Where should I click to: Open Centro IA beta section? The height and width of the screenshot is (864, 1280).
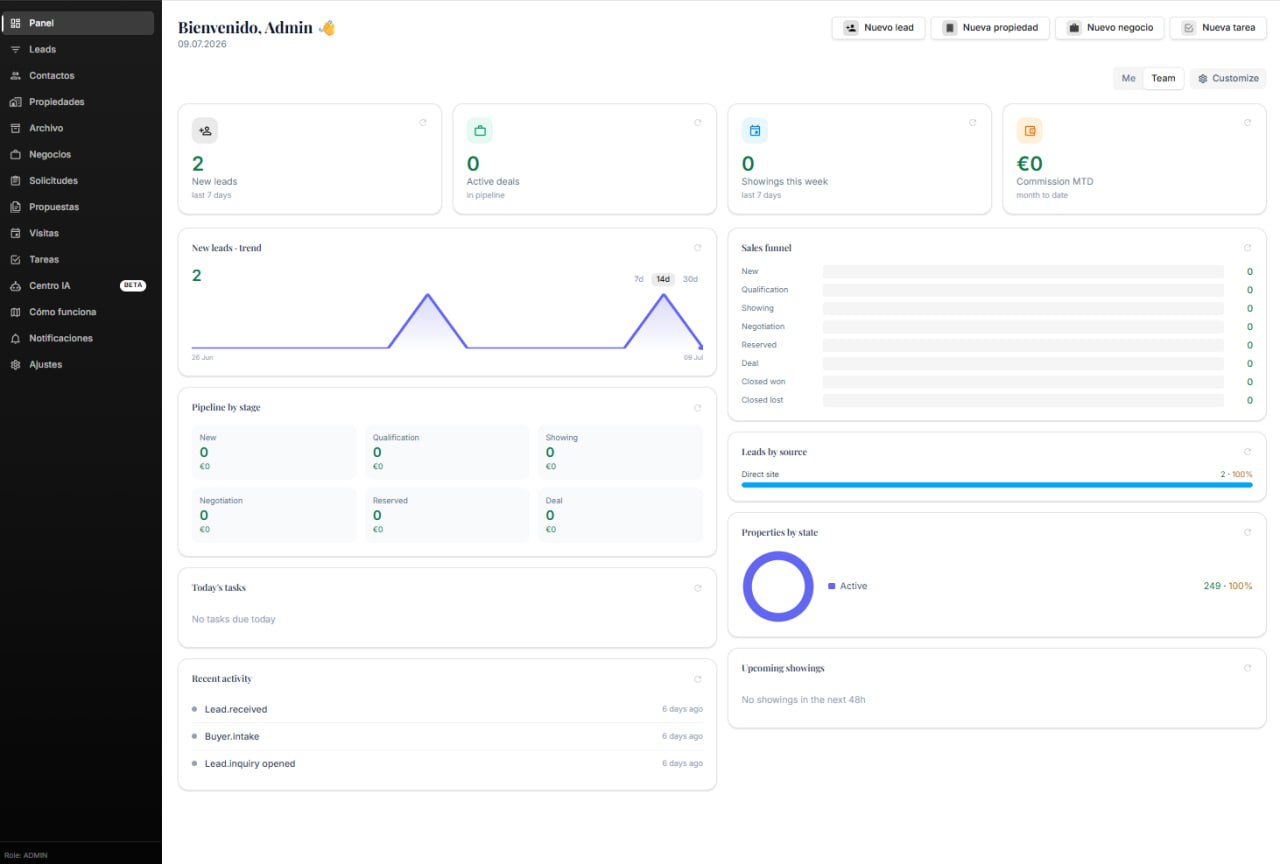(x=78, y=286)
